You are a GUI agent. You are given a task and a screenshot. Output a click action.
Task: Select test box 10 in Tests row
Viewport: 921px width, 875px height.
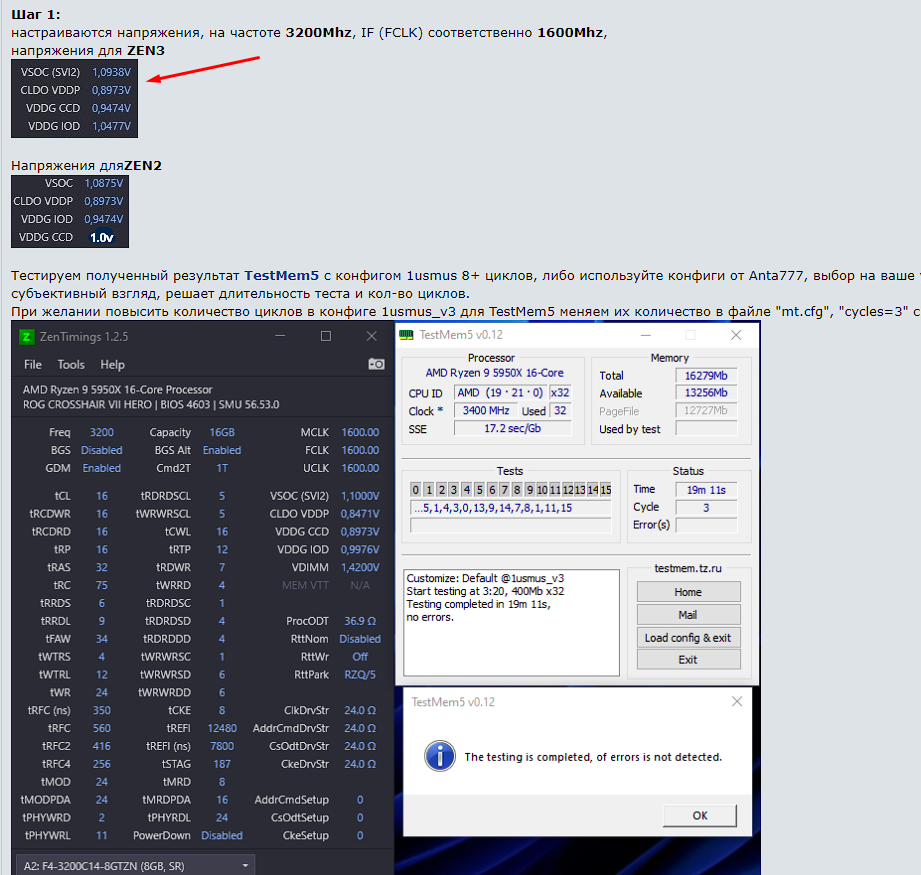pos(542,490)
